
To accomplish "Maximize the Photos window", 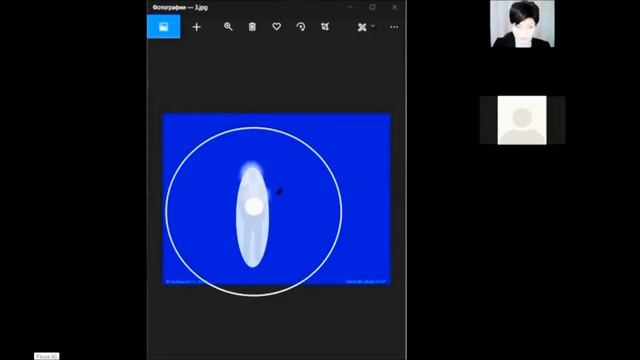I will click(372, 7).
